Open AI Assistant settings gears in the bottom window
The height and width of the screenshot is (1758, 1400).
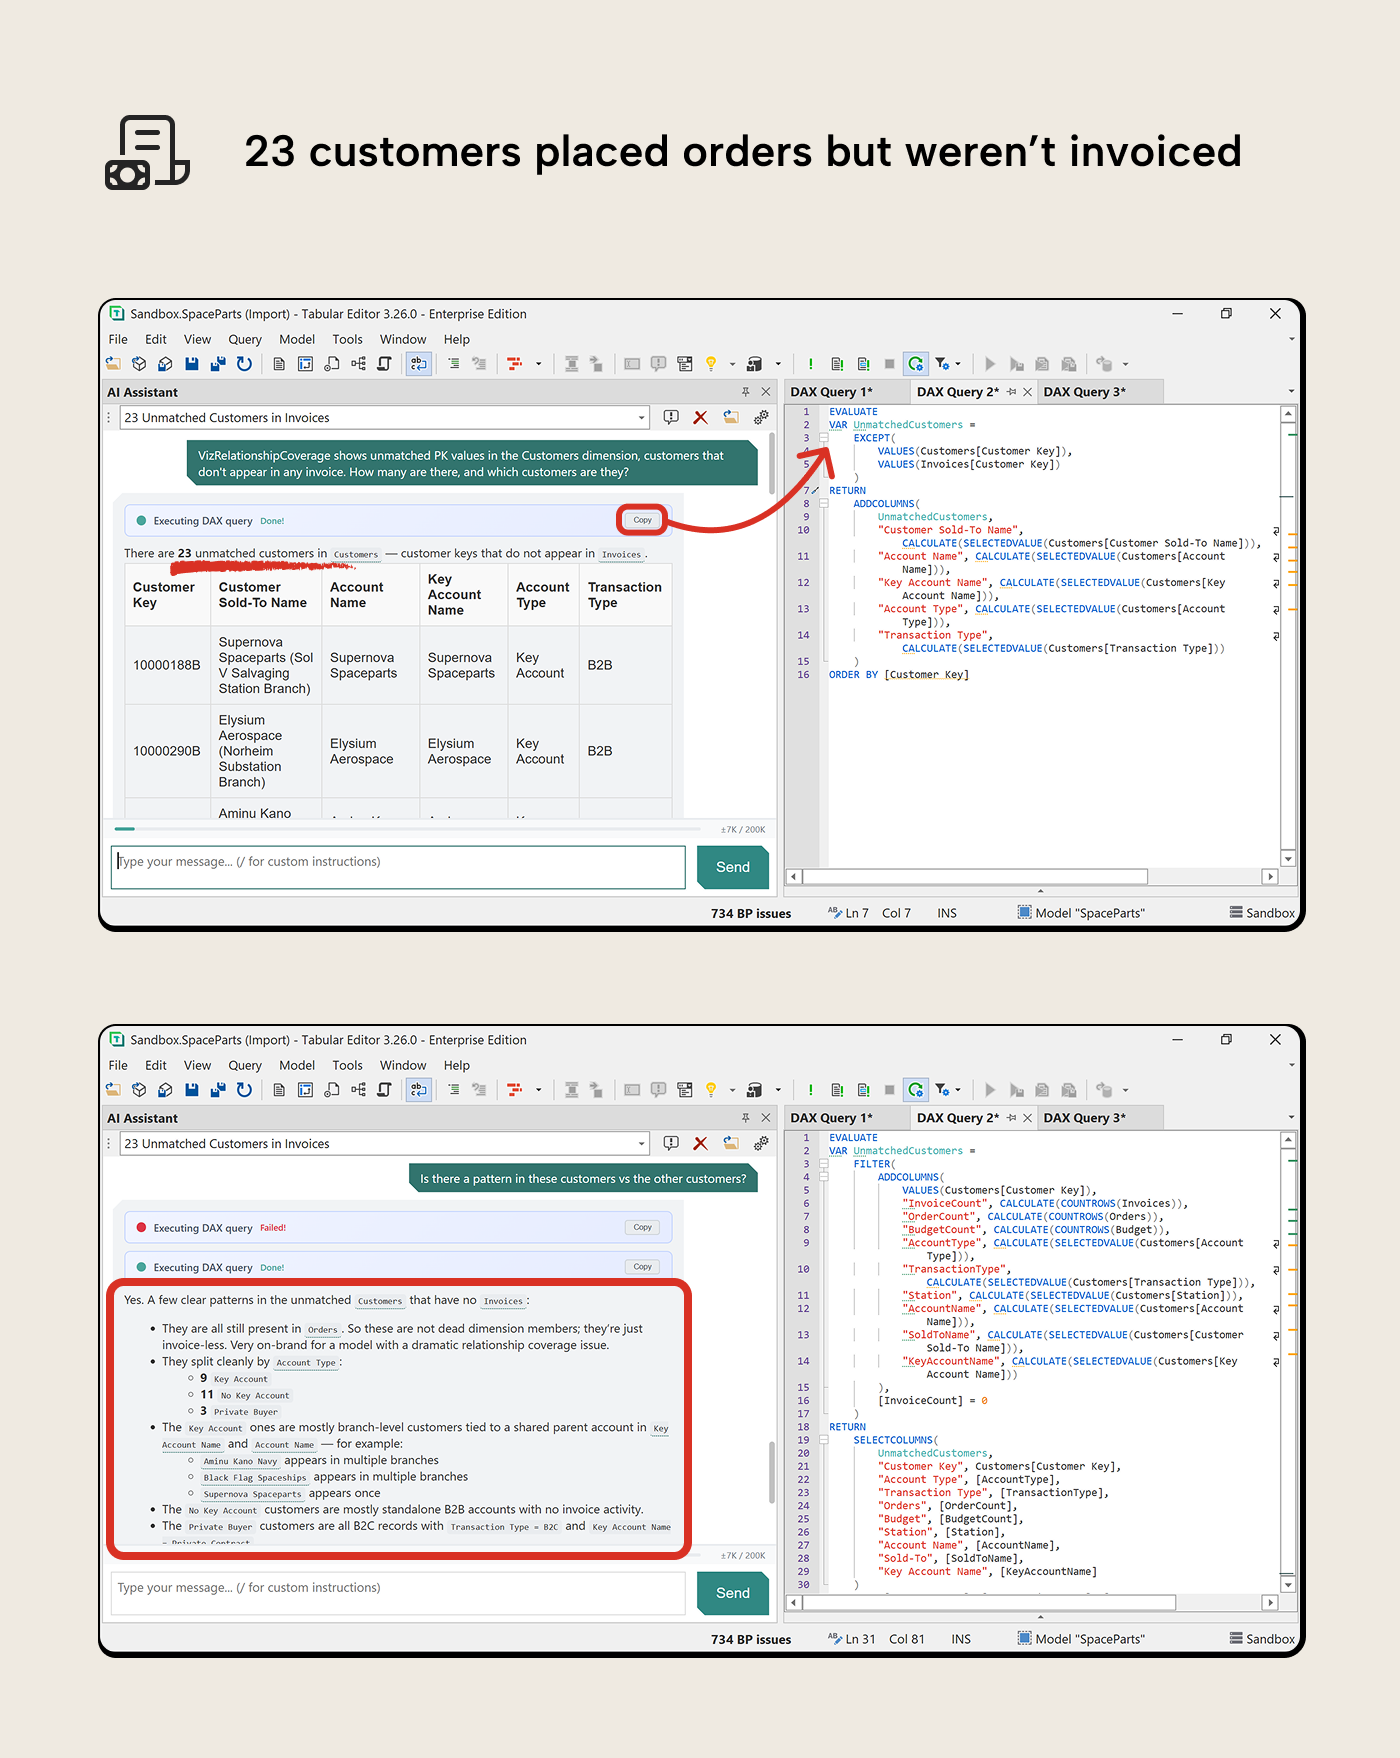click(x=761, y=1144)
